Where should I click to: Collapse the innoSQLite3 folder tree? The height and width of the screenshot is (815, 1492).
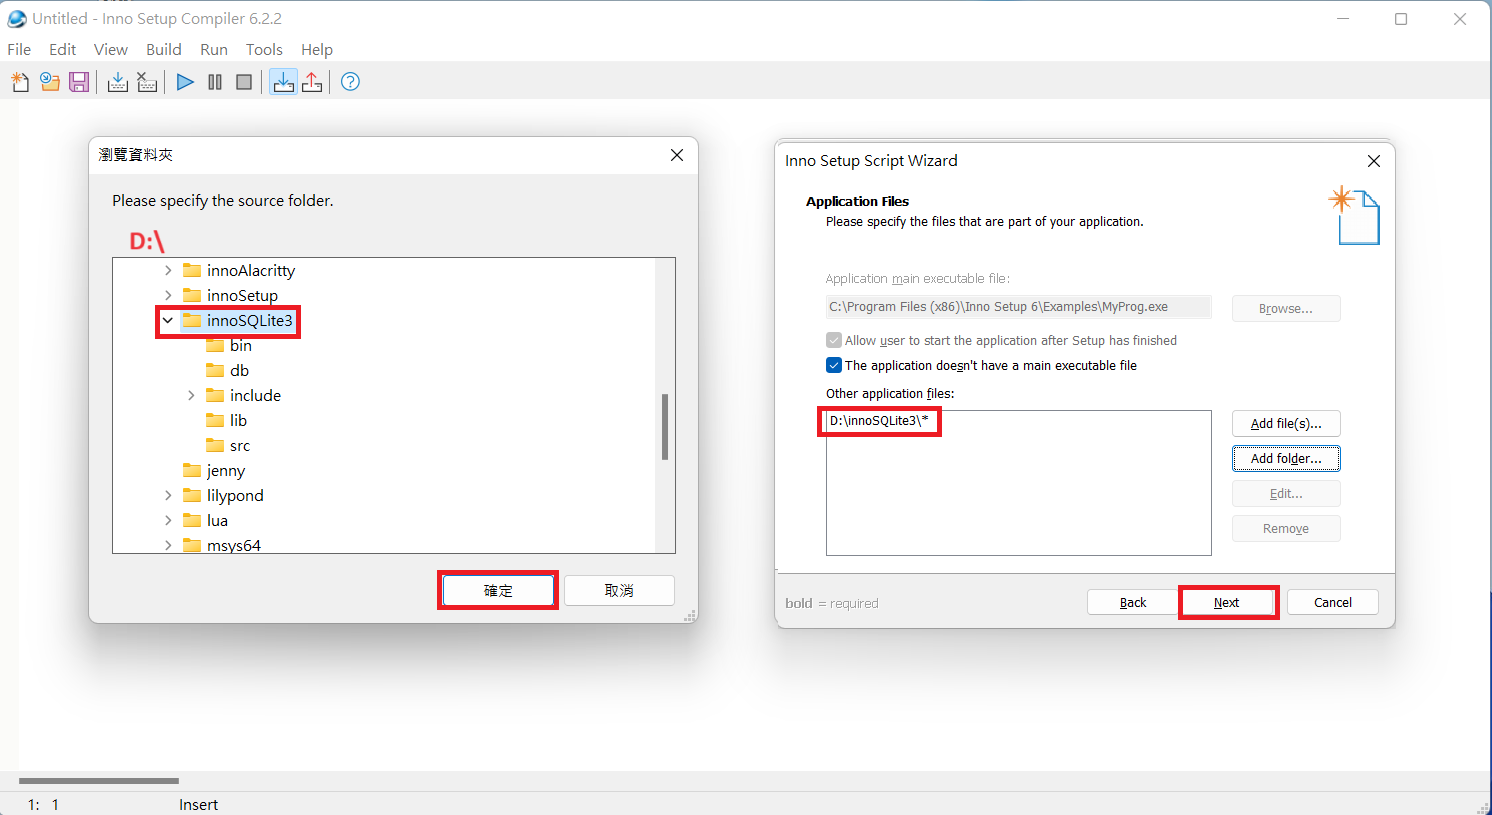167,320
